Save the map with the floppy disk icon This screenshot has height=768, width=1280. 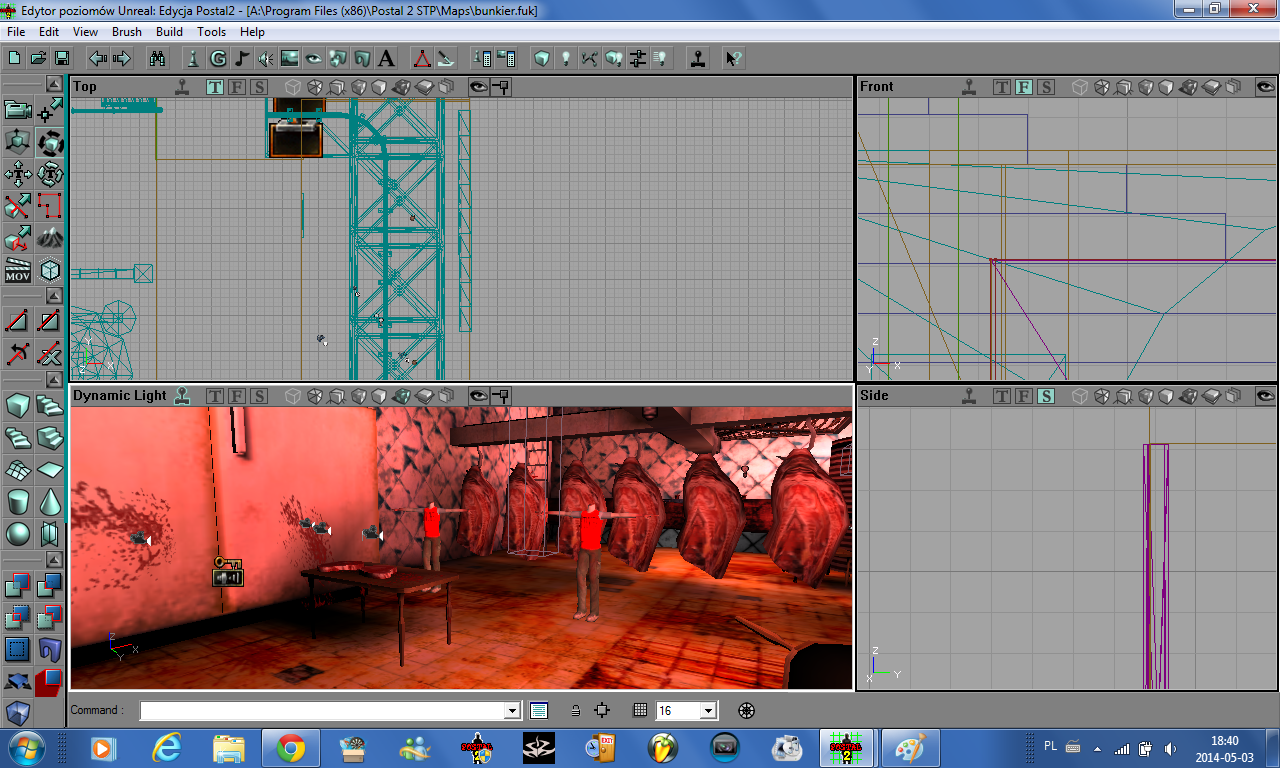click(61, 58)
